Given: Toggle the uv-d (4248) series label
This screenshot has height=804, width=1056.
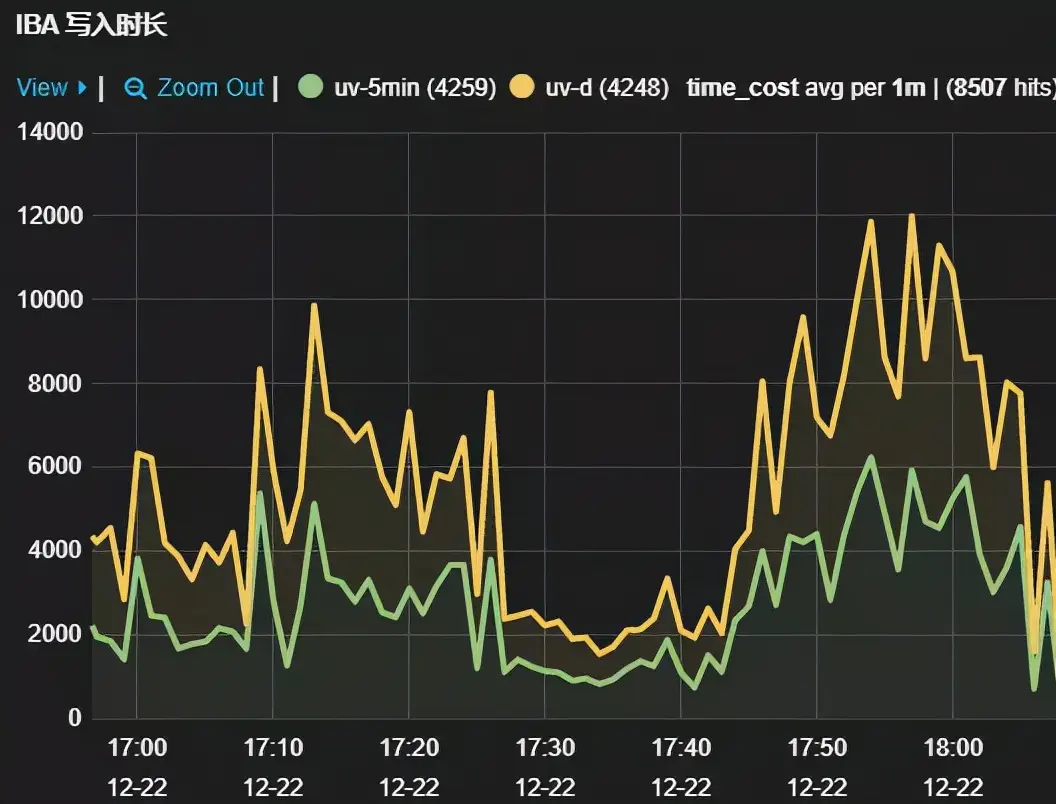Looking at the screenshot, I should pos(606,88).
